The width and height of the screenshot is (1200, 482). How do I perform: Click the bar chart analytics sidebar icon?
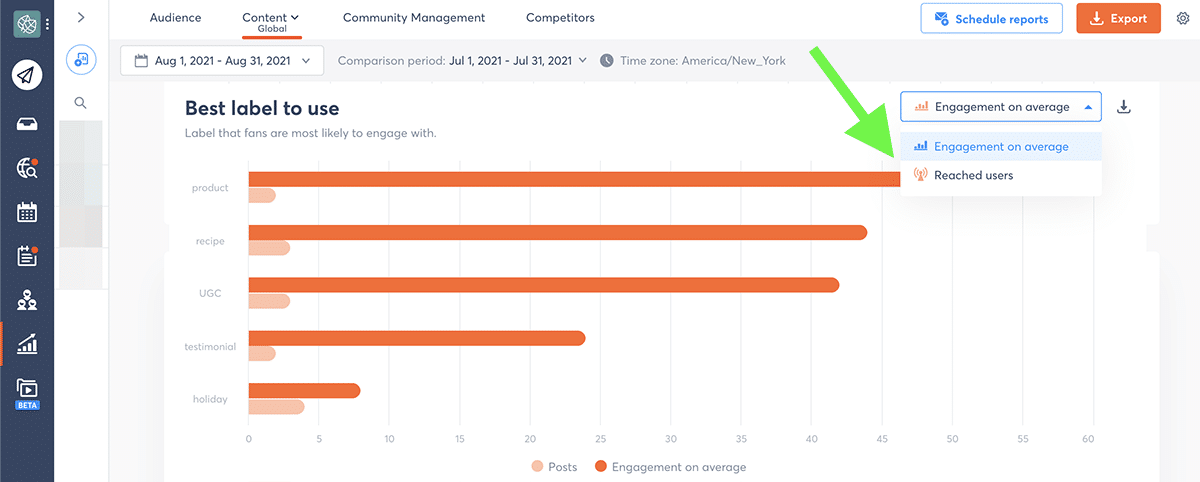(x=27, y=345)
